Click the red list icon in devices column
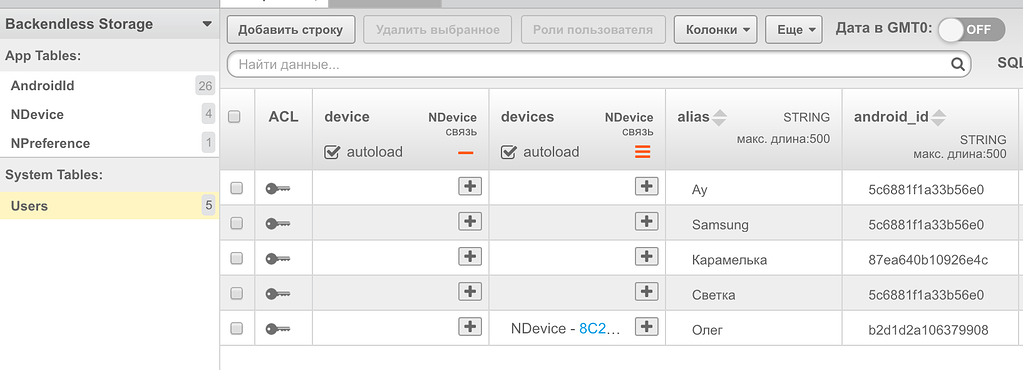The image size is (1023, 370). click(643, 152)
